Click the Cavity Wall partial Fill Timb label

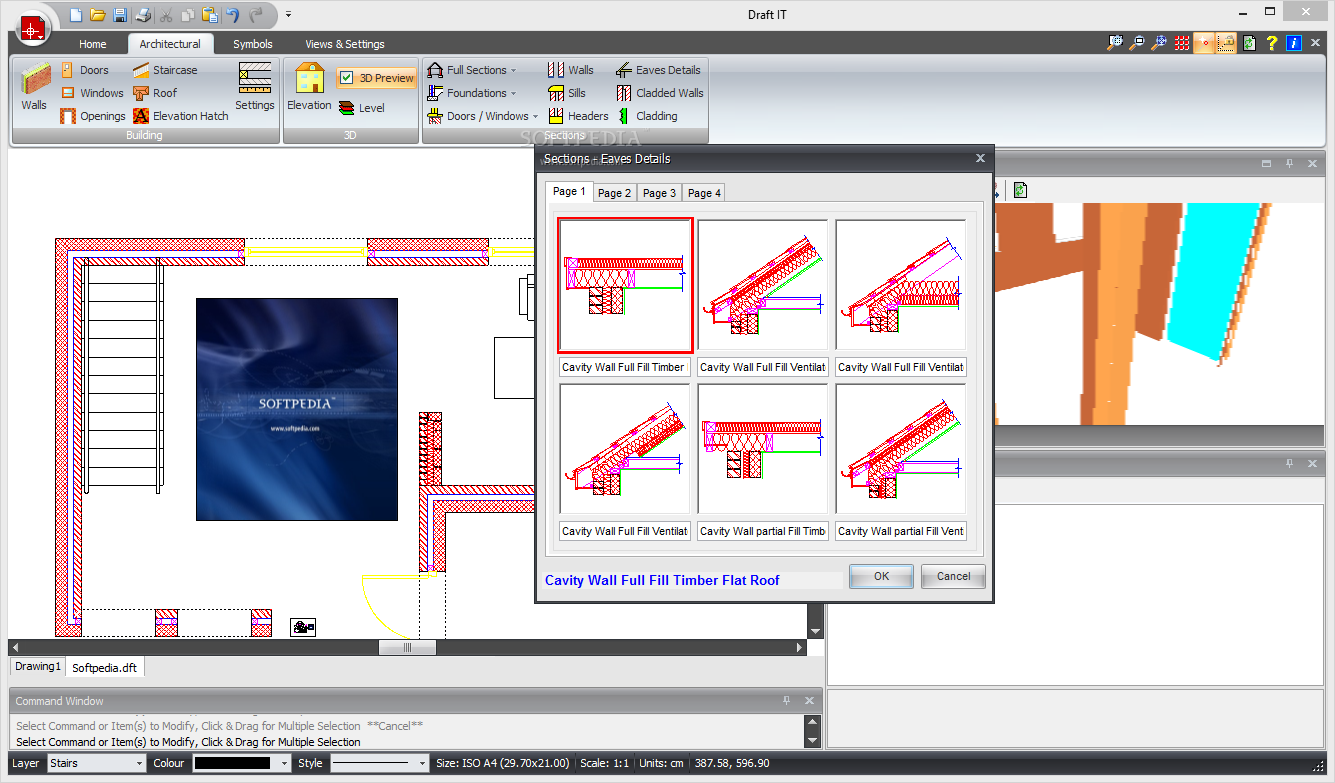[x=763, y=531]
